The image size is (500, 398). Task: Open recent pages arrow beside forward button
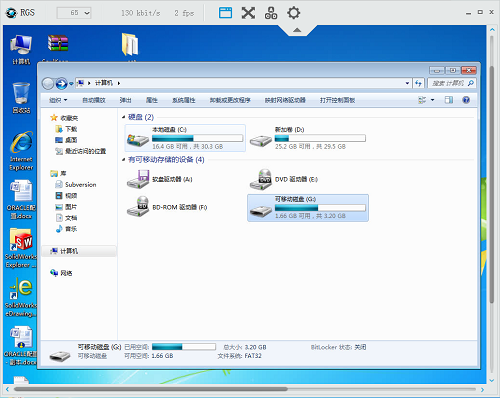tap(71, 84)
